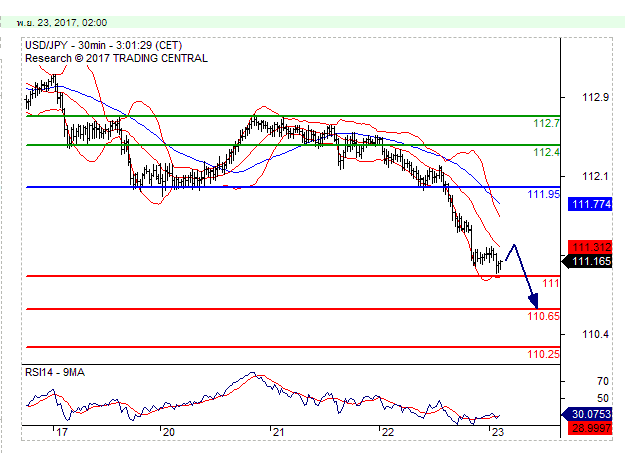Click the blue 111.774 price tag
The image size is (625, 454).
click(590, 204)
